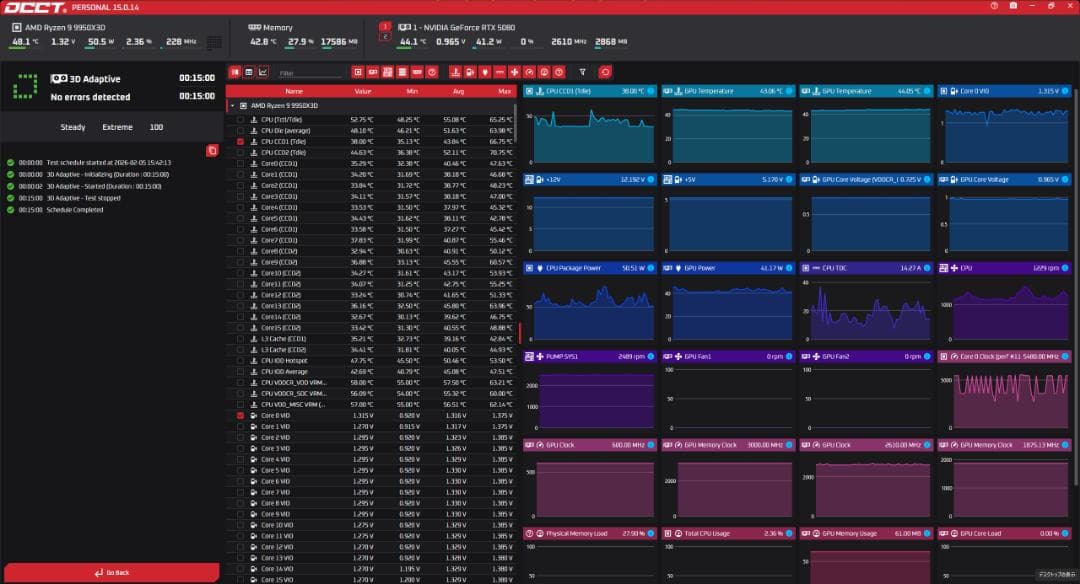Viewport: 1080px width, 584px height.
Task: Select GPU 2 in the GPU selector
Action: pyautogui.click(x=385, y=36)
